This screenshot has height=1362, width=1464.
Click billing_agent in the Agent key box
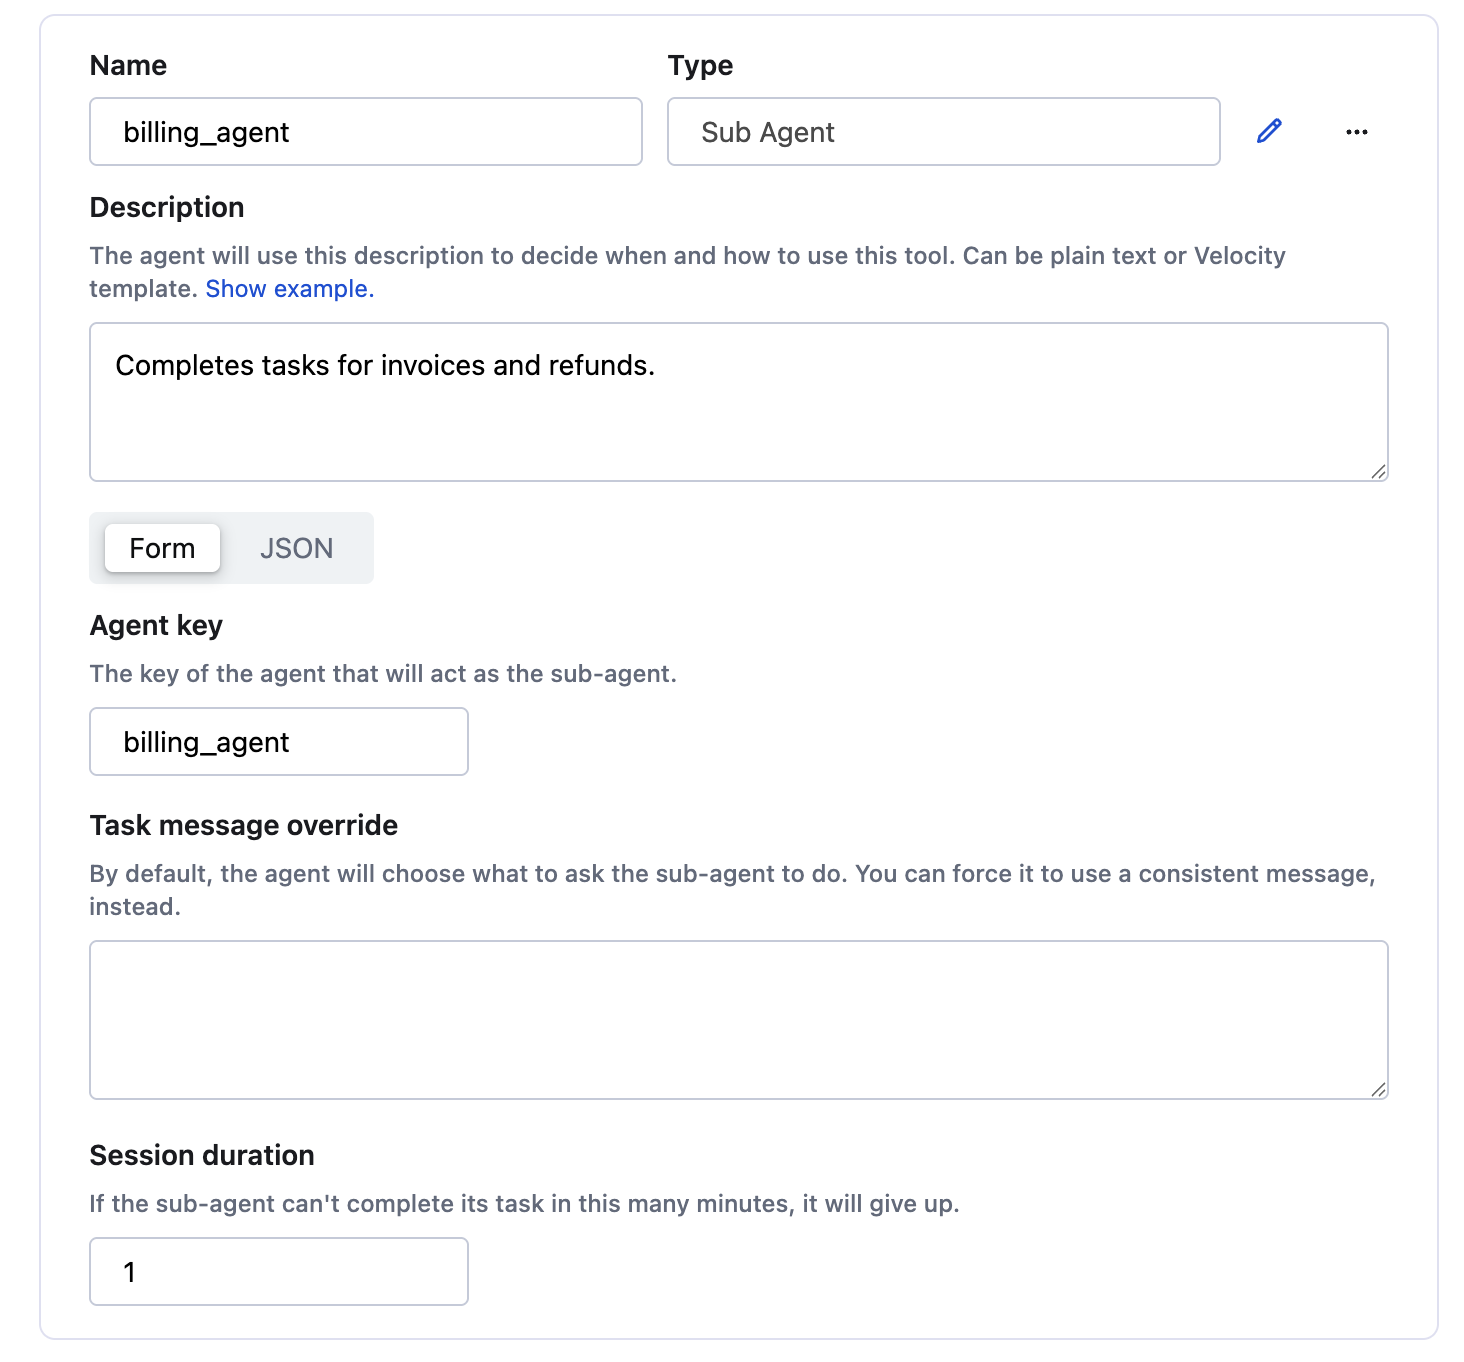(206, 741)
